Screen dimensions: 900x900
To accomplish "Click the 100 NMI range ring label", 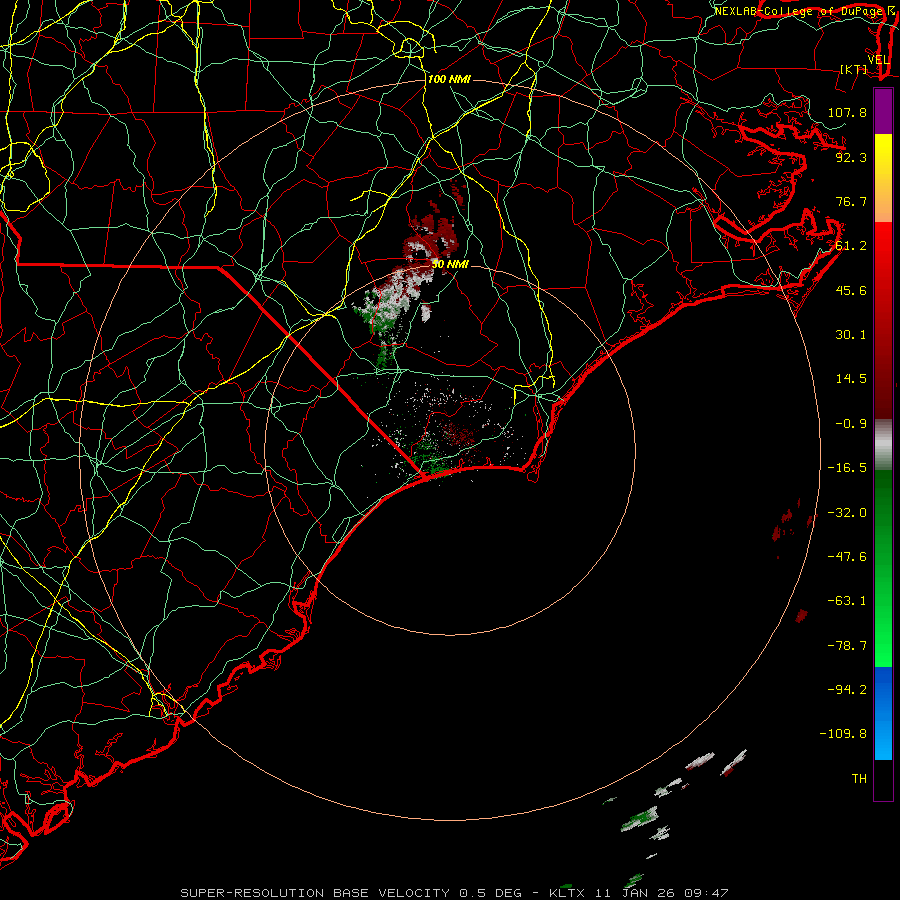I will pos(449,79).
